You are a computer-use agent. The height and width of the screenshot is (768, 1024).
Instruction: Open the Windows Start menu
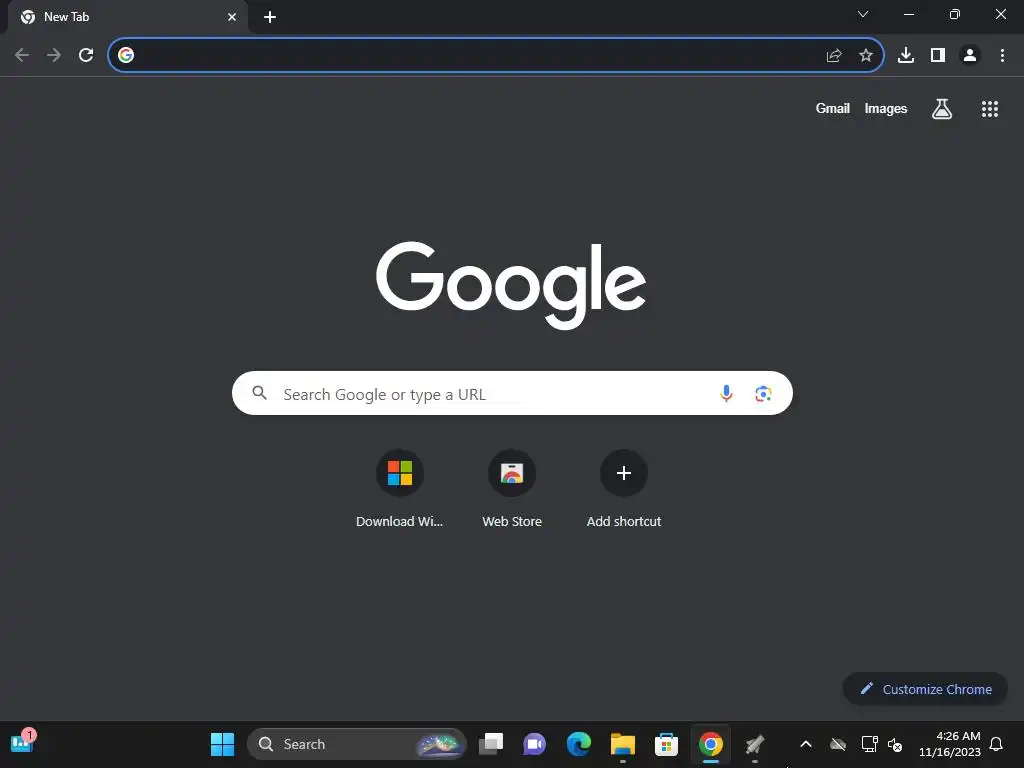tap(222, 744)
